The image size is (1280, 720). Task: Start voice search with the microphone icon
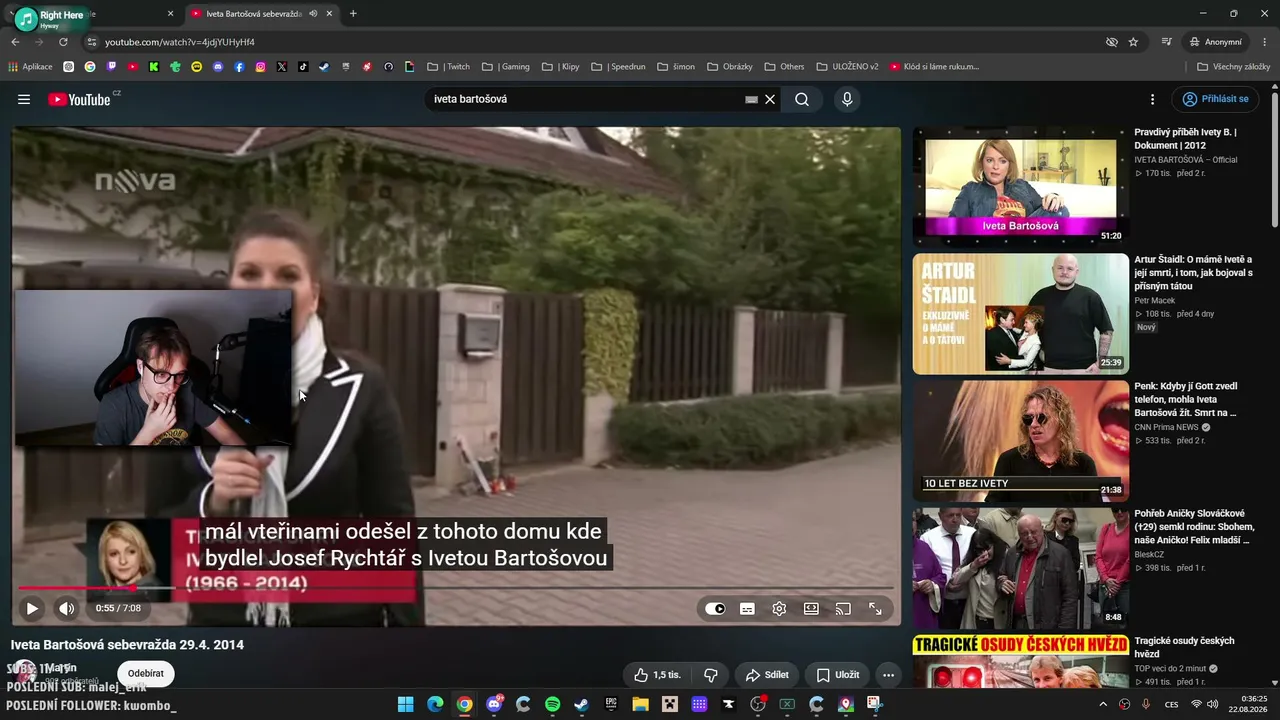tap(847, 99)
